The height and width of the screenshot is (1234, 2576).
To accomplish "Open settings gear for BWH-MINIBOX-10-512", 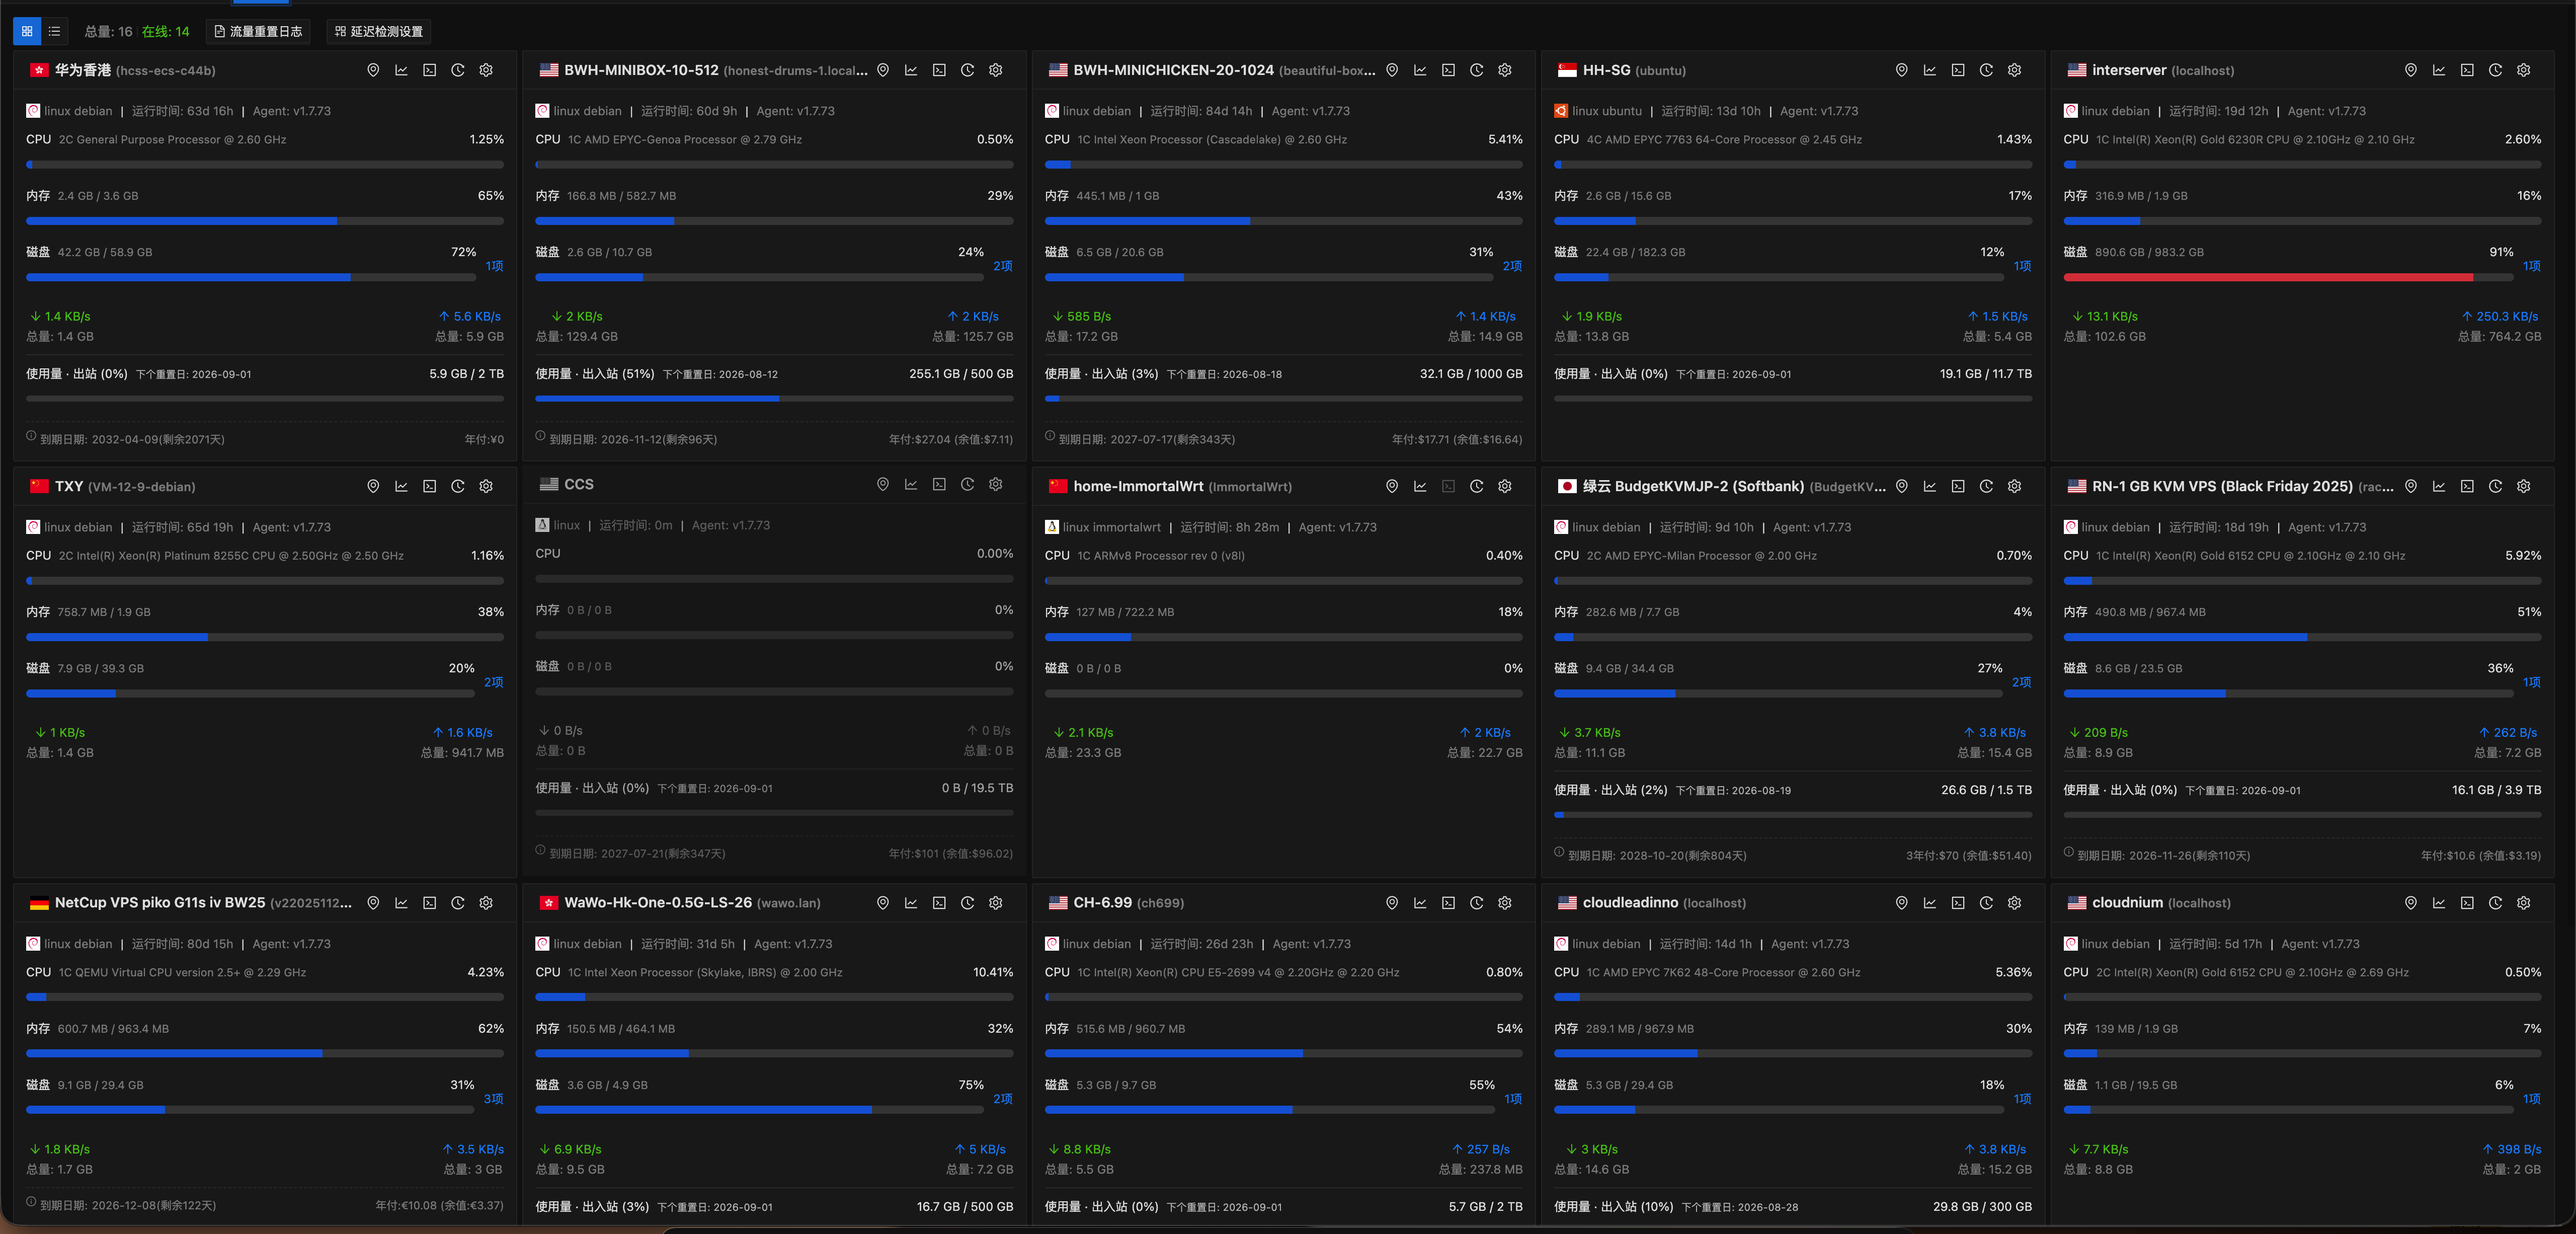I will (995, 70).
